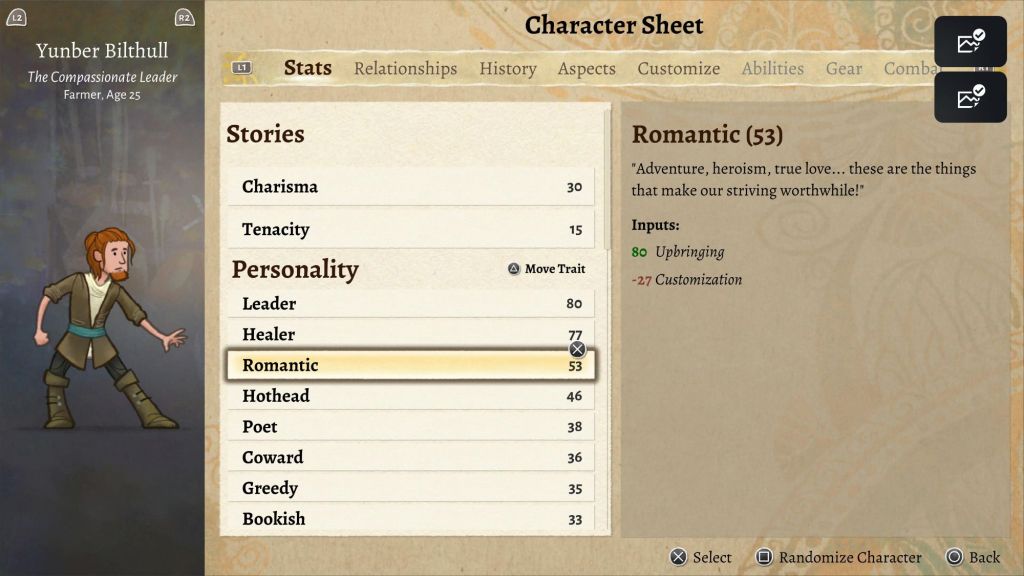Screen dimensions: 1024x576
Task: Select the Leader personality trait
Action: pyautogui.click(x=411, y=304)
